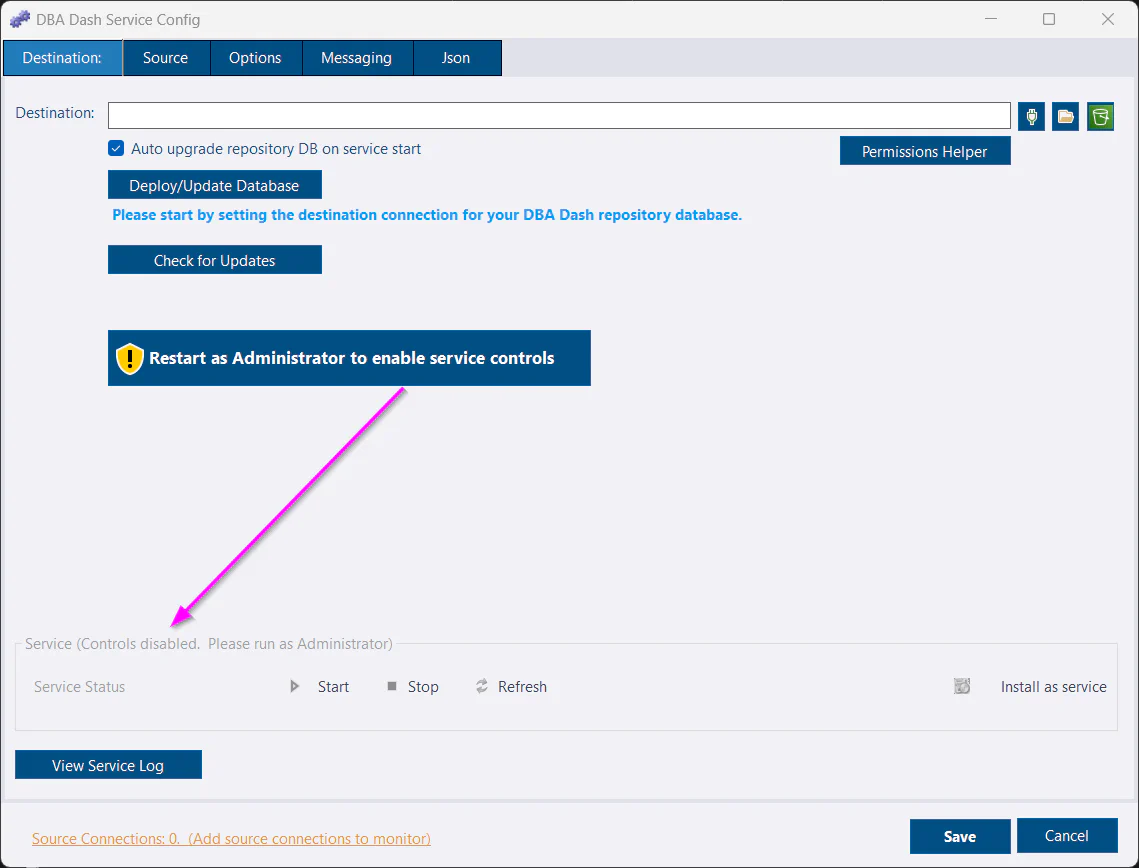Open the Permissions Helper
The width and height of the screenshot is (1139, 868).
coord(924,150)
